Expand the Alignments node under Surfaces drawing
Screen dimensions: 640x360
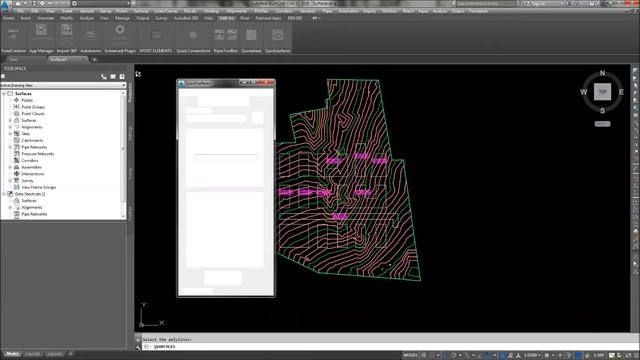10,127
